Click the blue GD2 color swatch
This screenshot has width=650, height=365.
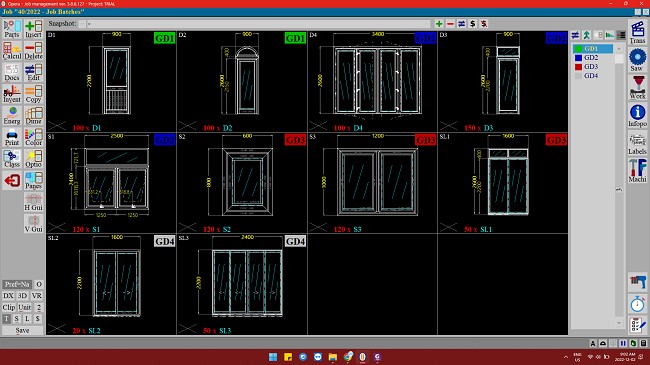578,58
